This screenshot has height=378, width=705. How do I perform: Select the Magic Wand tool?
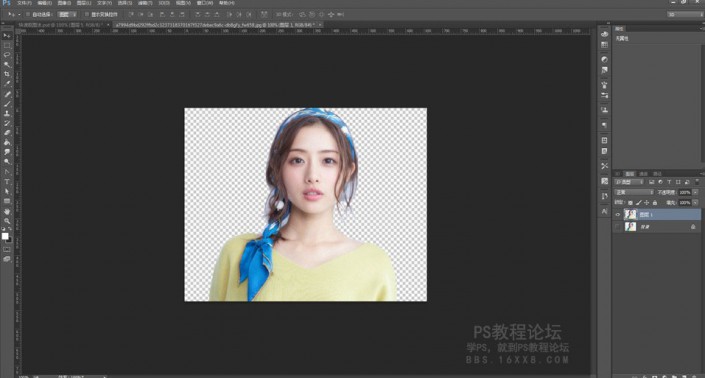point(7,64)
